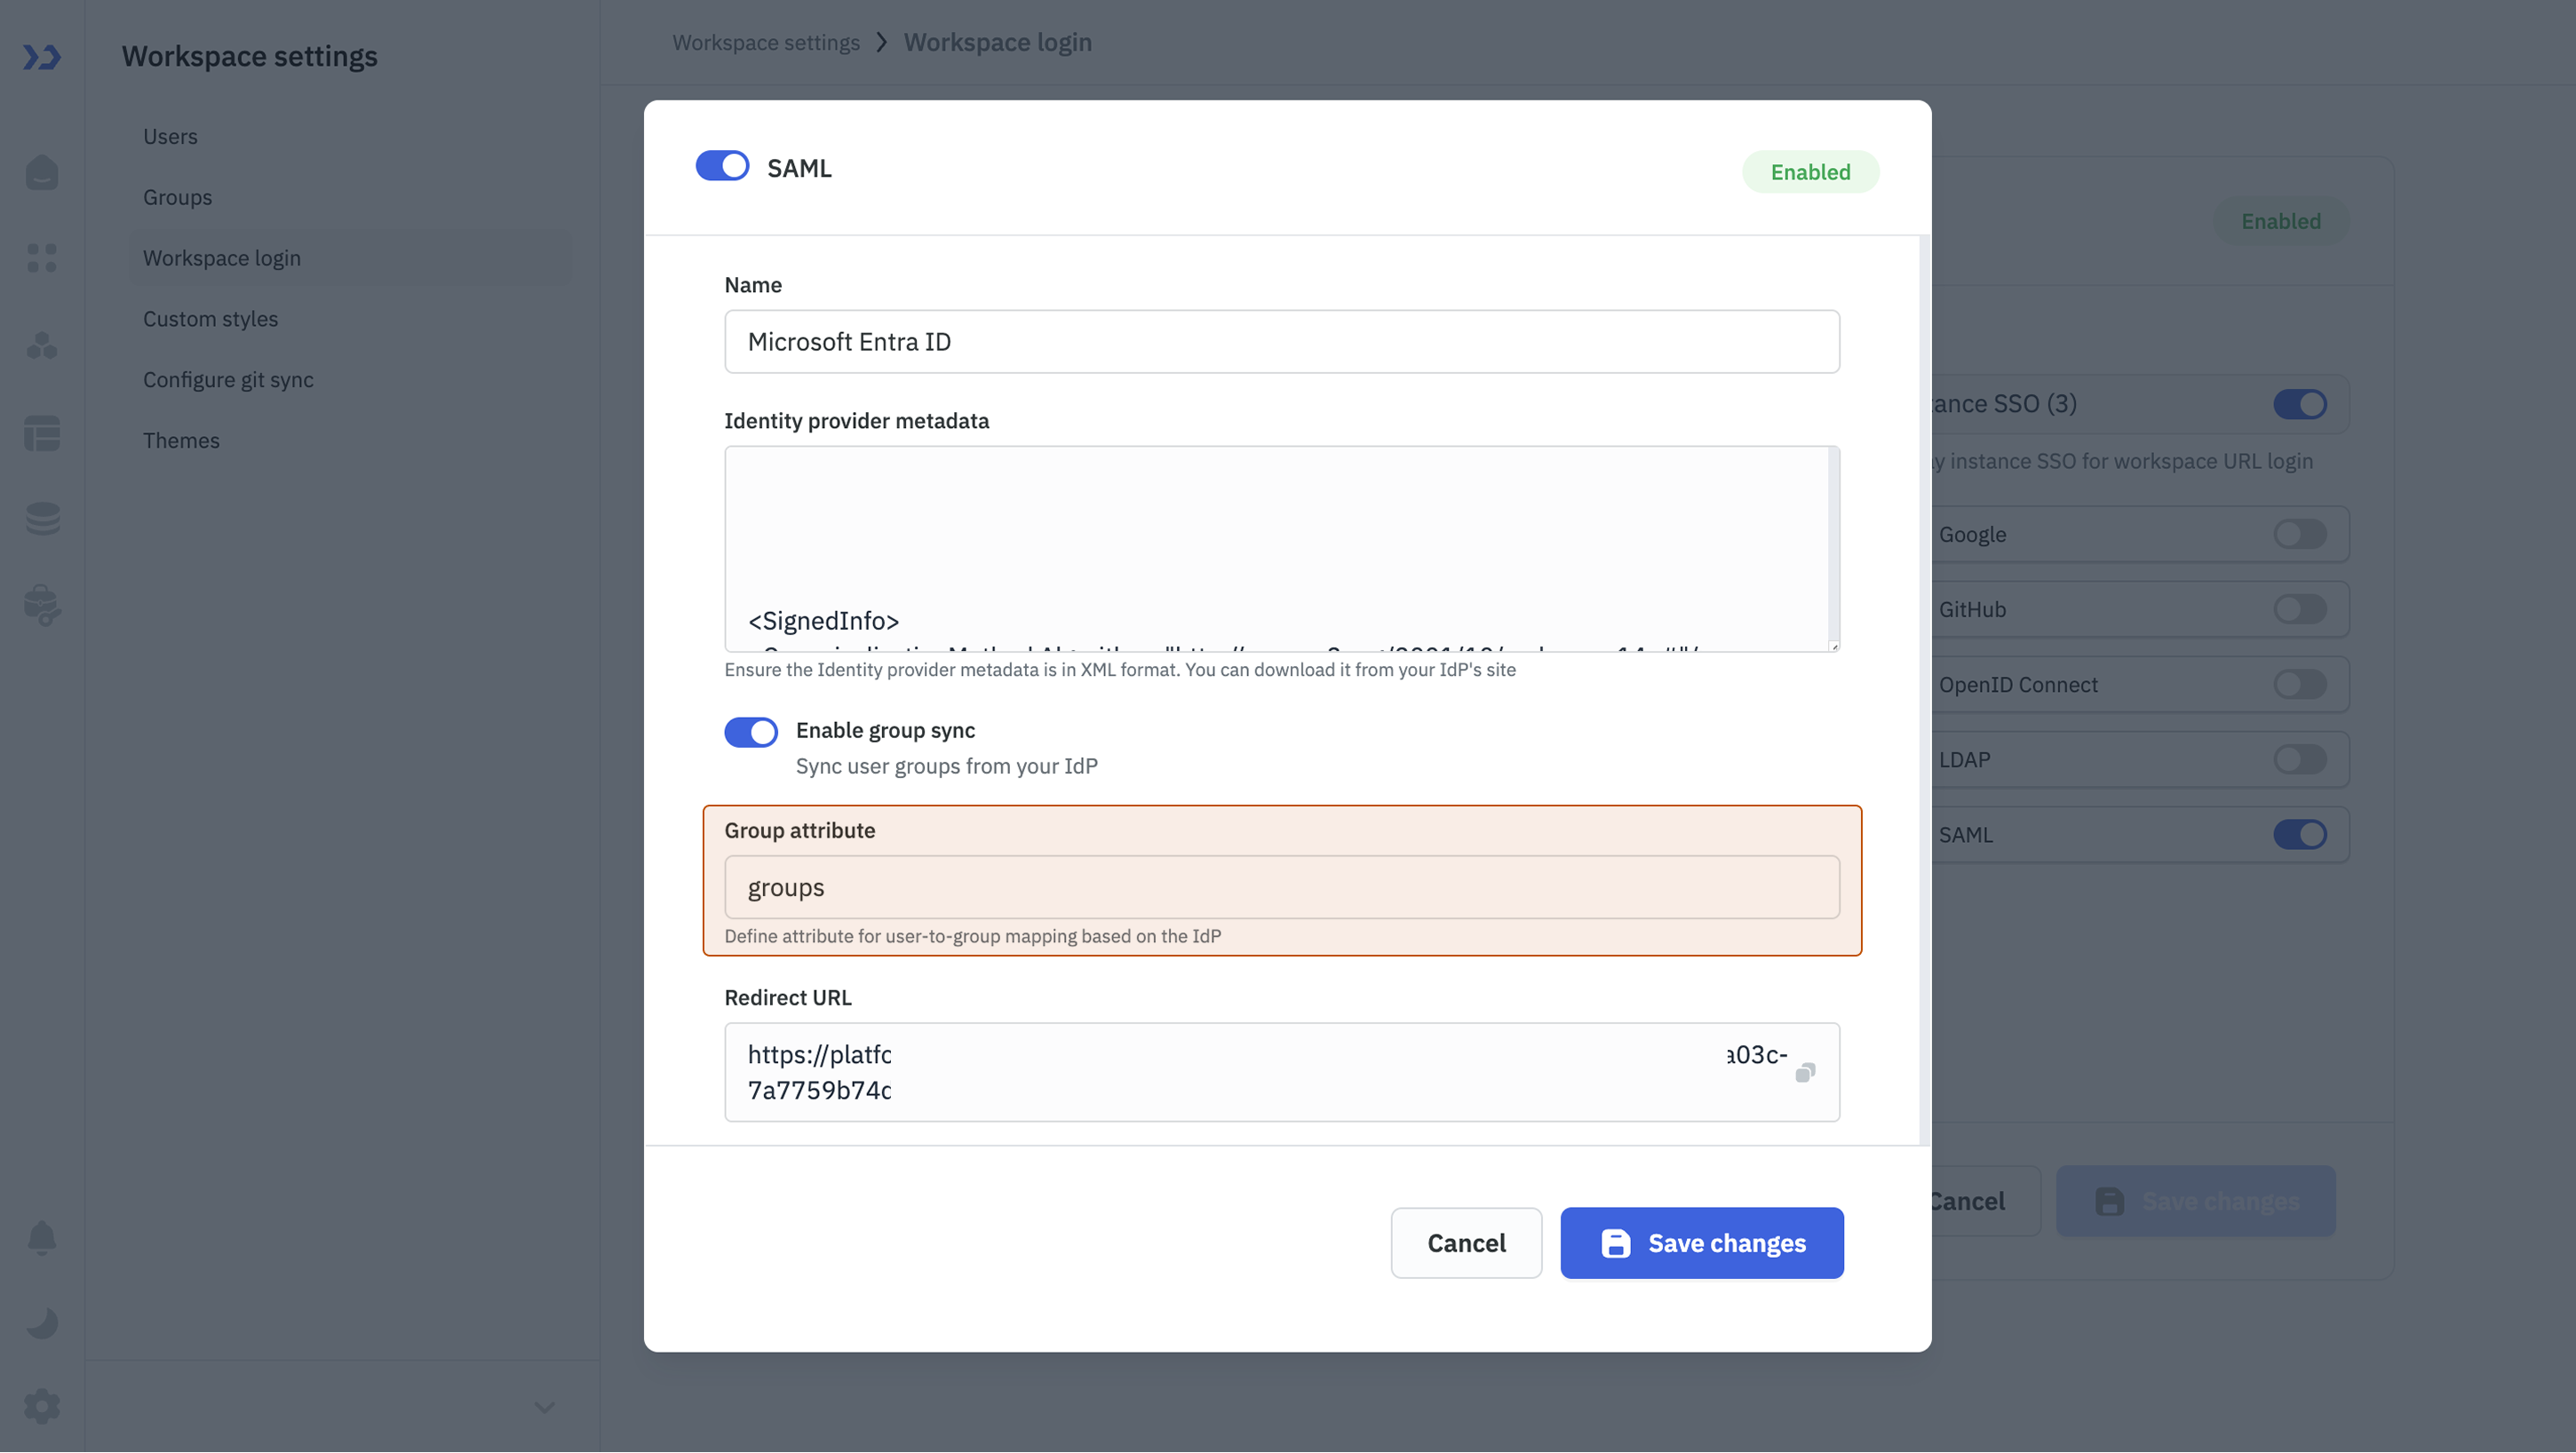
Task: Open the Themes settings section
Action: (x=181, y=440)
